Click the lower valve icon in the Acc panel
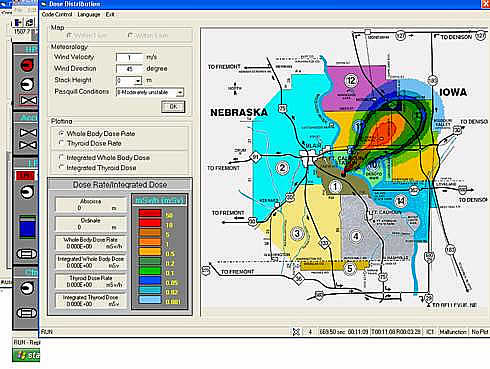Viewport: 490px width, 369px height. point(28,145)
